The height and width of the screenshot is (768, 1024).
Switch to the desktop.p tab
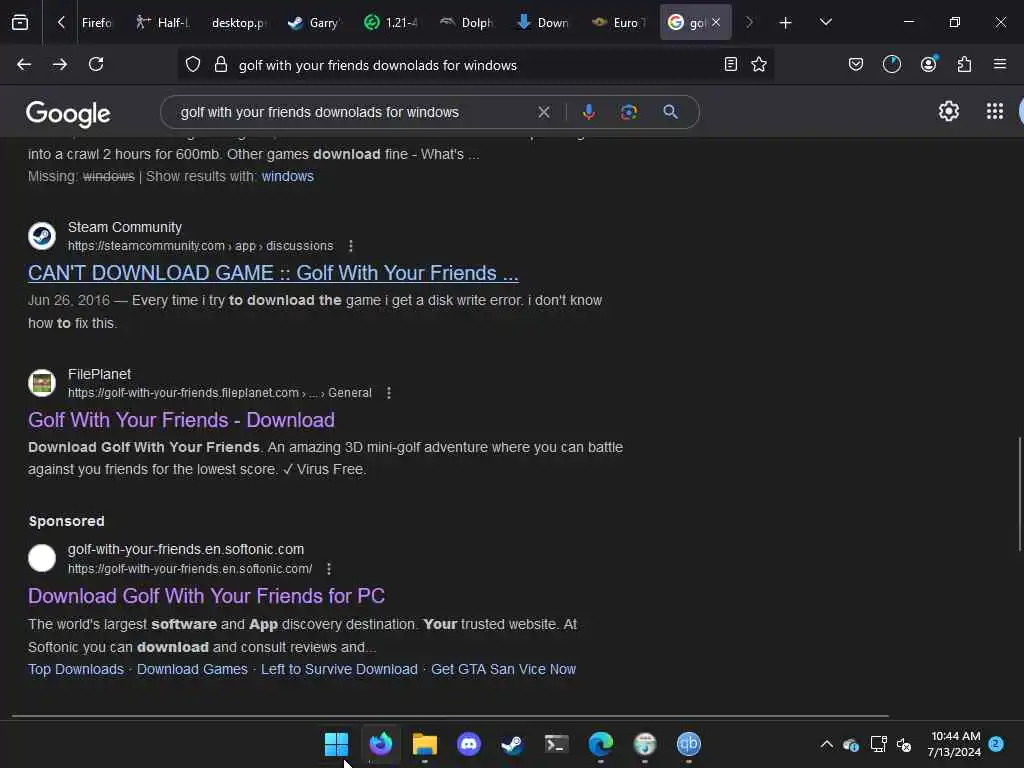click(238, 23)
